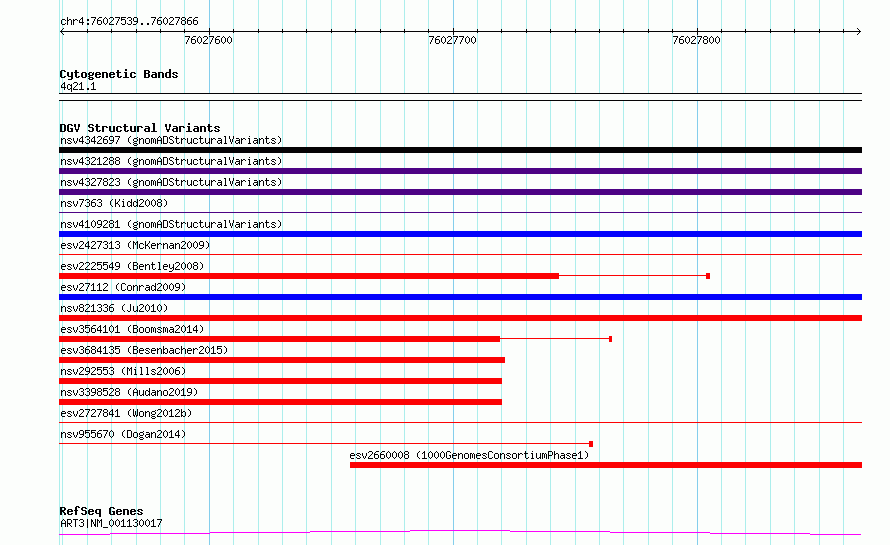Open the esv2660008 1000GenomesConsortiumPhase1 label
890x545 pixels.
click(469, 455)
